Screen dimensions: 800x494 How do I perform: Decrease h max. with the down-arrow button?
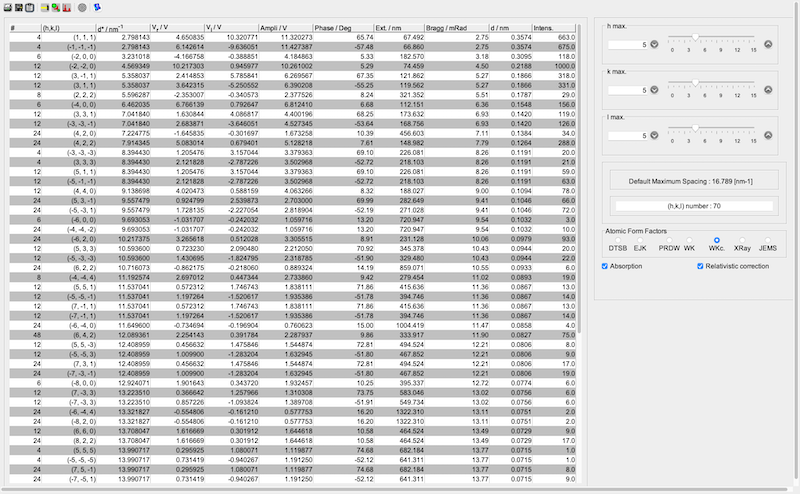(x=654, y=44)
